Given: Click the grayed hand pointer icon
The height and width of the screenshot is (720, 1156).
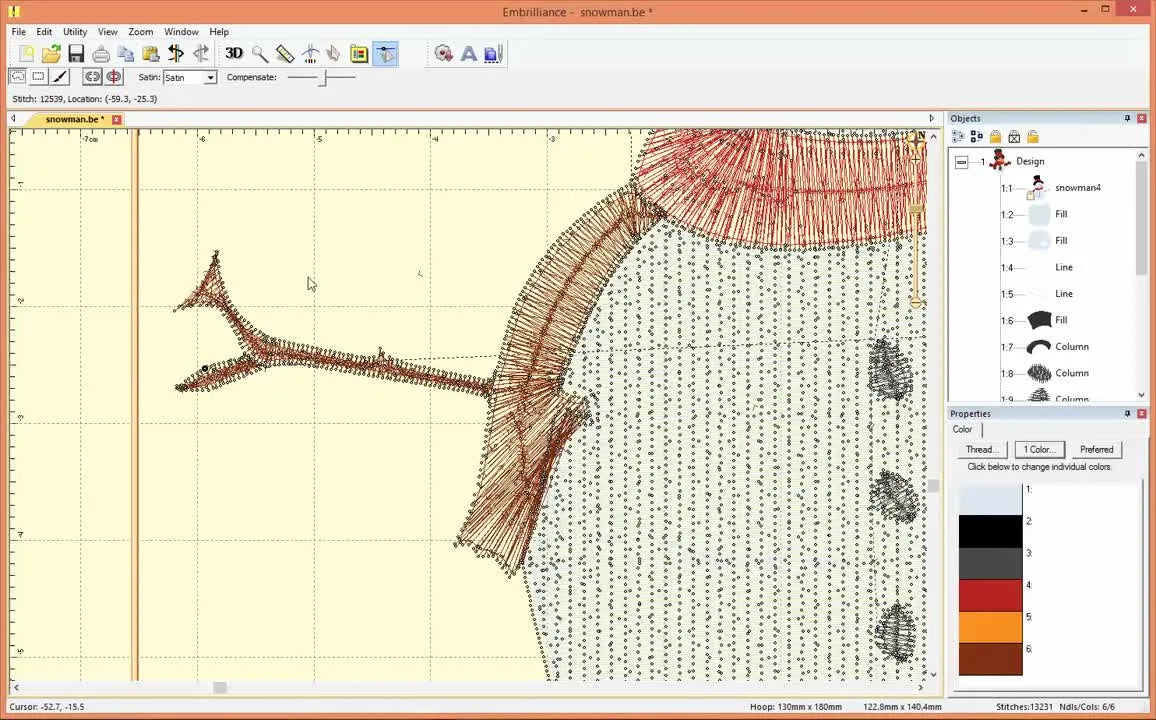Looking at the screenshot, I should pos(334,54).
